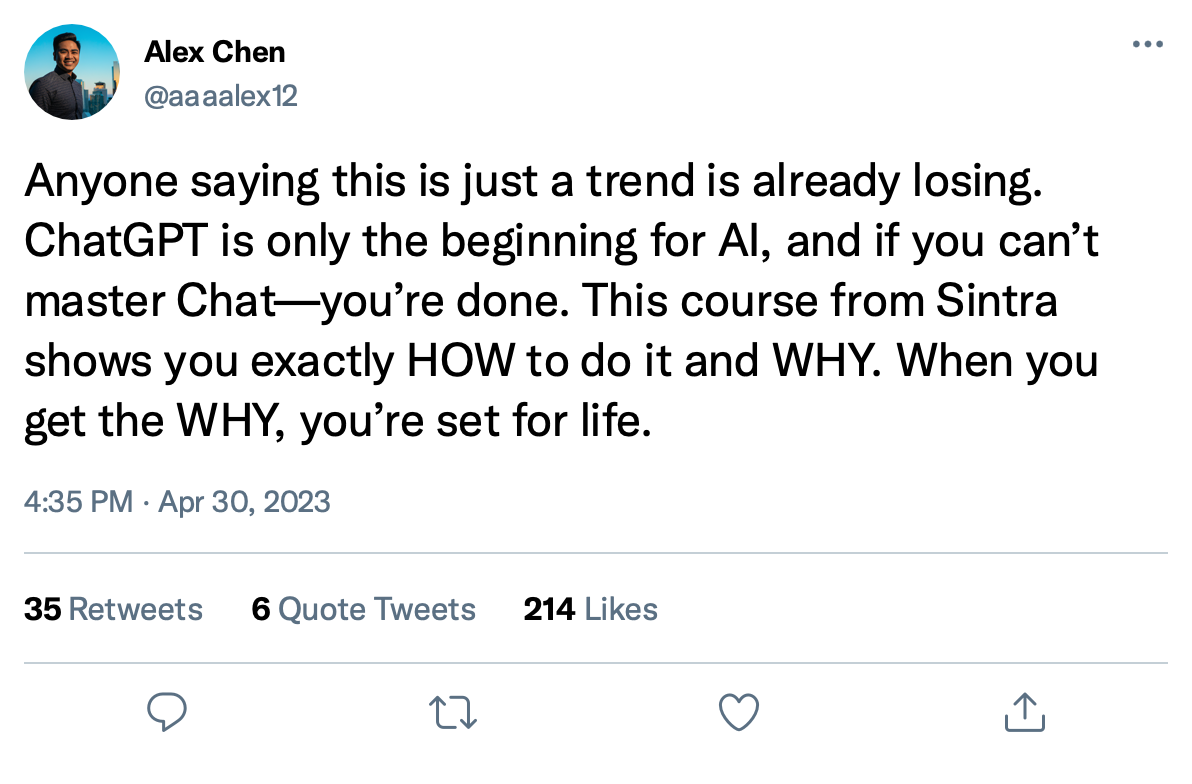Click the word ChatGPT in the tweet
The width and height of the screenshot is (1192, 784).
click(x=116, y=241)
